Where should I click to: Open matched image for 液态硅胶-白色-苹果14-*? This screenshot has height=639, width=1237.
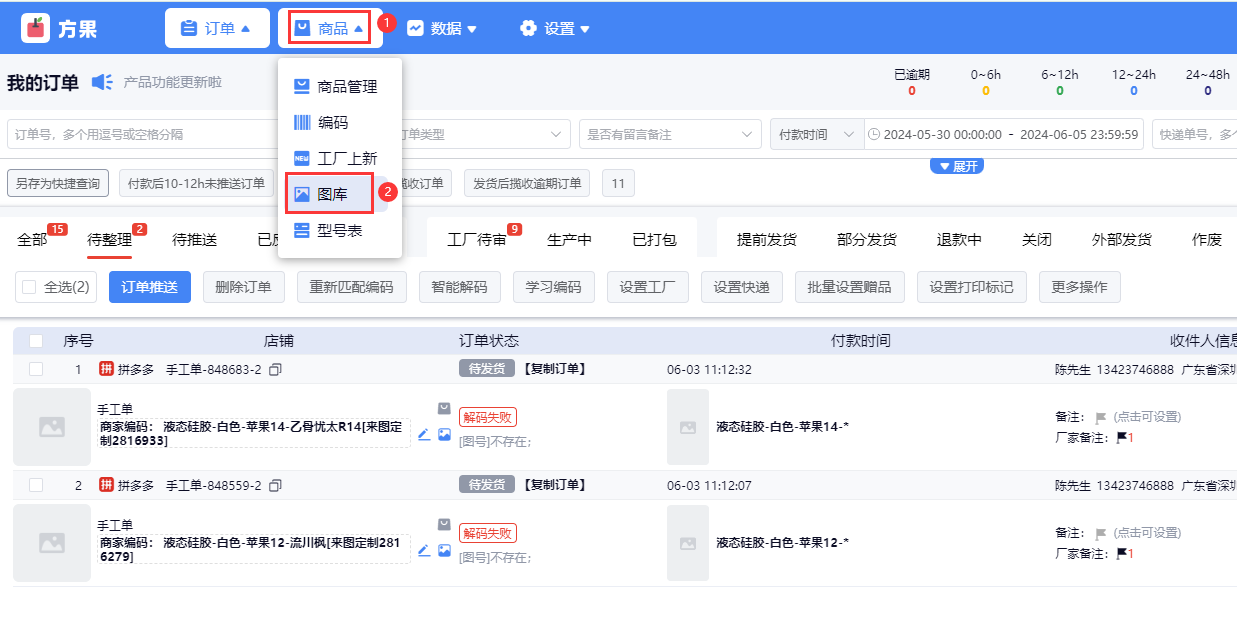click(x=688, y=427)
